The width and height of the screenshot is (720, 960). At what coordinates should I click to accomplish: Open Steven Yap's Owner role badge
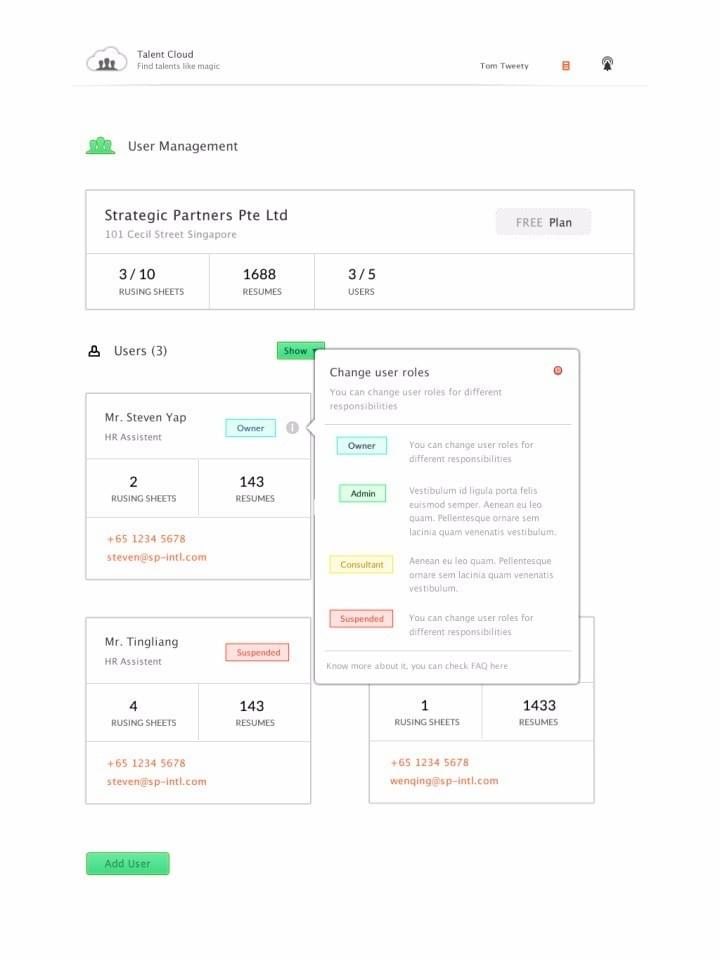tap(250, 428)
